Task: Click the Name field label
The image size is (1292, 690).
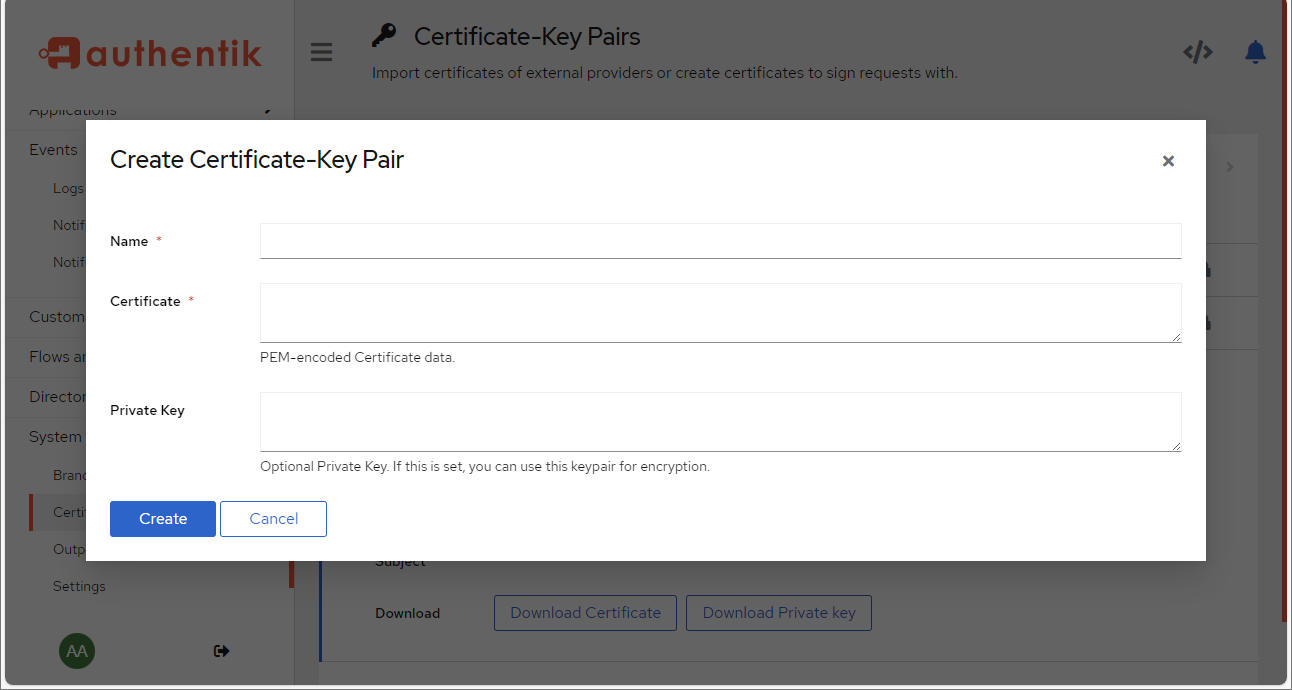Action: [129, 241]
